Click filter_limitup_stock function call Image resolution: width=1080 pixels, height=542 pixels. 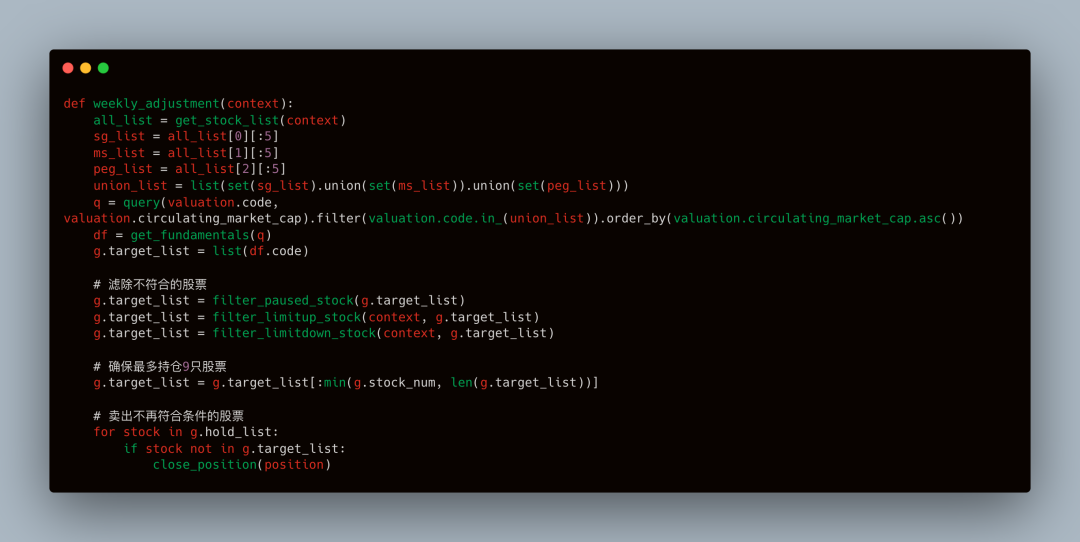coord(287,317)
